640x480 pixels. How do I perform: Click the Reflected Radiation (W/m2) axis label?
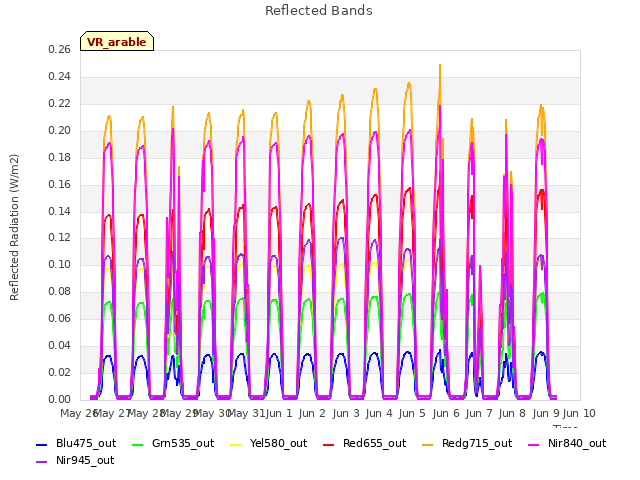[x=14, y=227]
